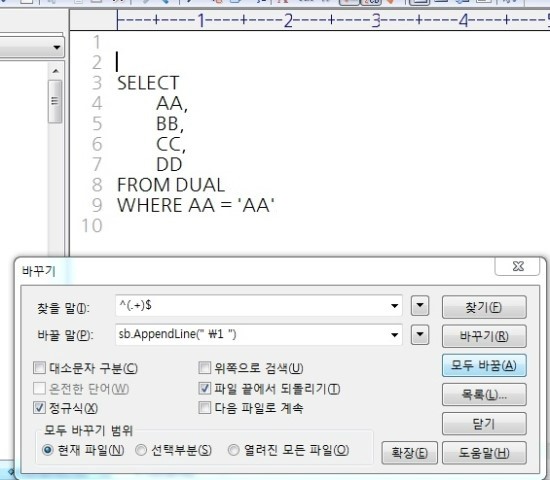Click the 모두 바꿈(A) replace all button

(484, 365)
